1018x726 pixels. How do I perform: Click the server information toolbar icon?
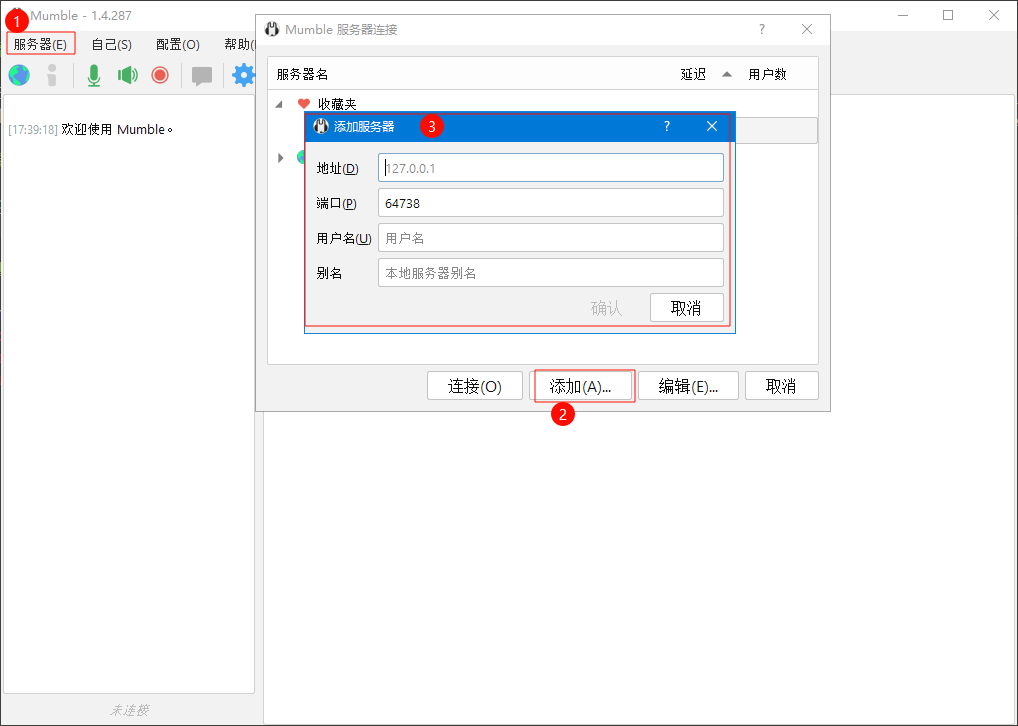[x=52, y=75]
